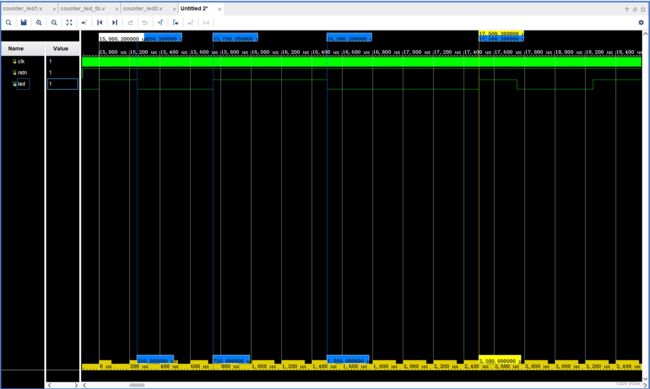This screenshot has height=389, width=650.
Task: Click the Zoom Fit icon
Action: 69,22
